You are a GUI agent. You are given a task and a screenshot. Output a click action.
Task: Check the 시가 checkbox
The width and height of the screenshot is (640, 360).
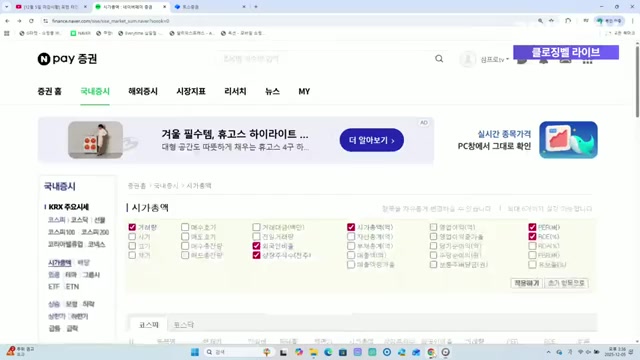coord(132,236)
